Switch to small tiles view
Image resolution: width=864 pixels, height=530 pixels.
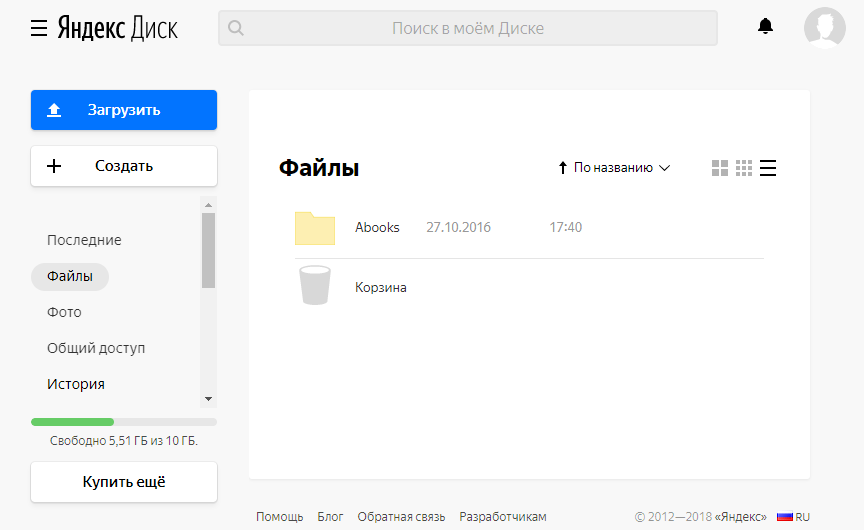[744, 168]
